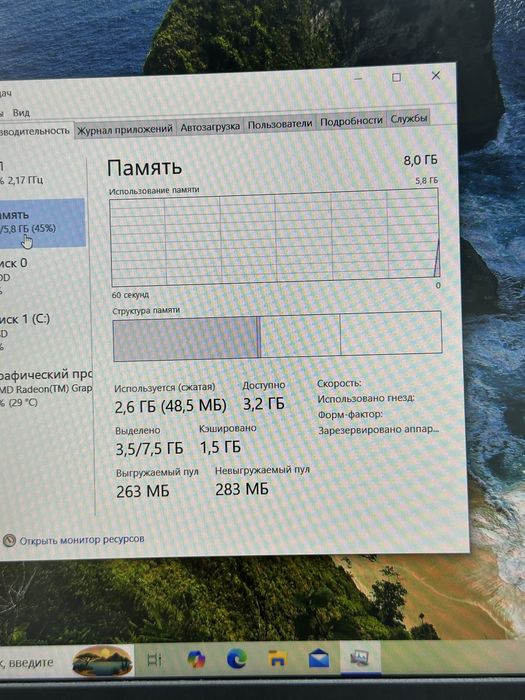
Task: Maximize the Task Manager window
Action: [396, 77]
